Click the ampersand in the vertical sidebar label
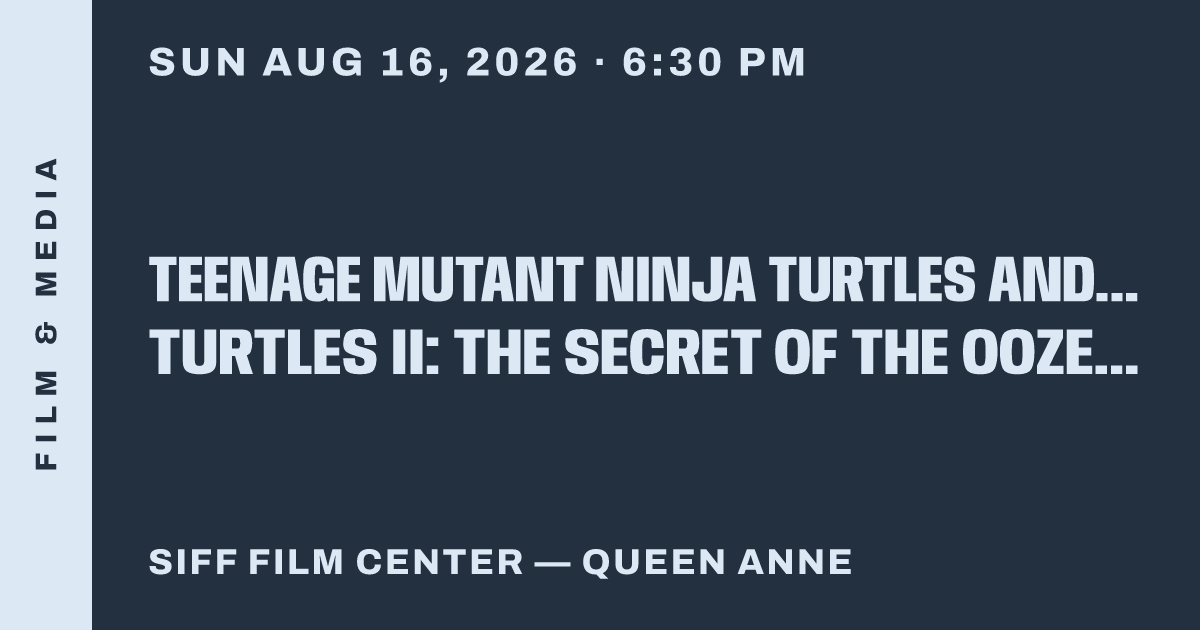 click(x=46, y=331)
